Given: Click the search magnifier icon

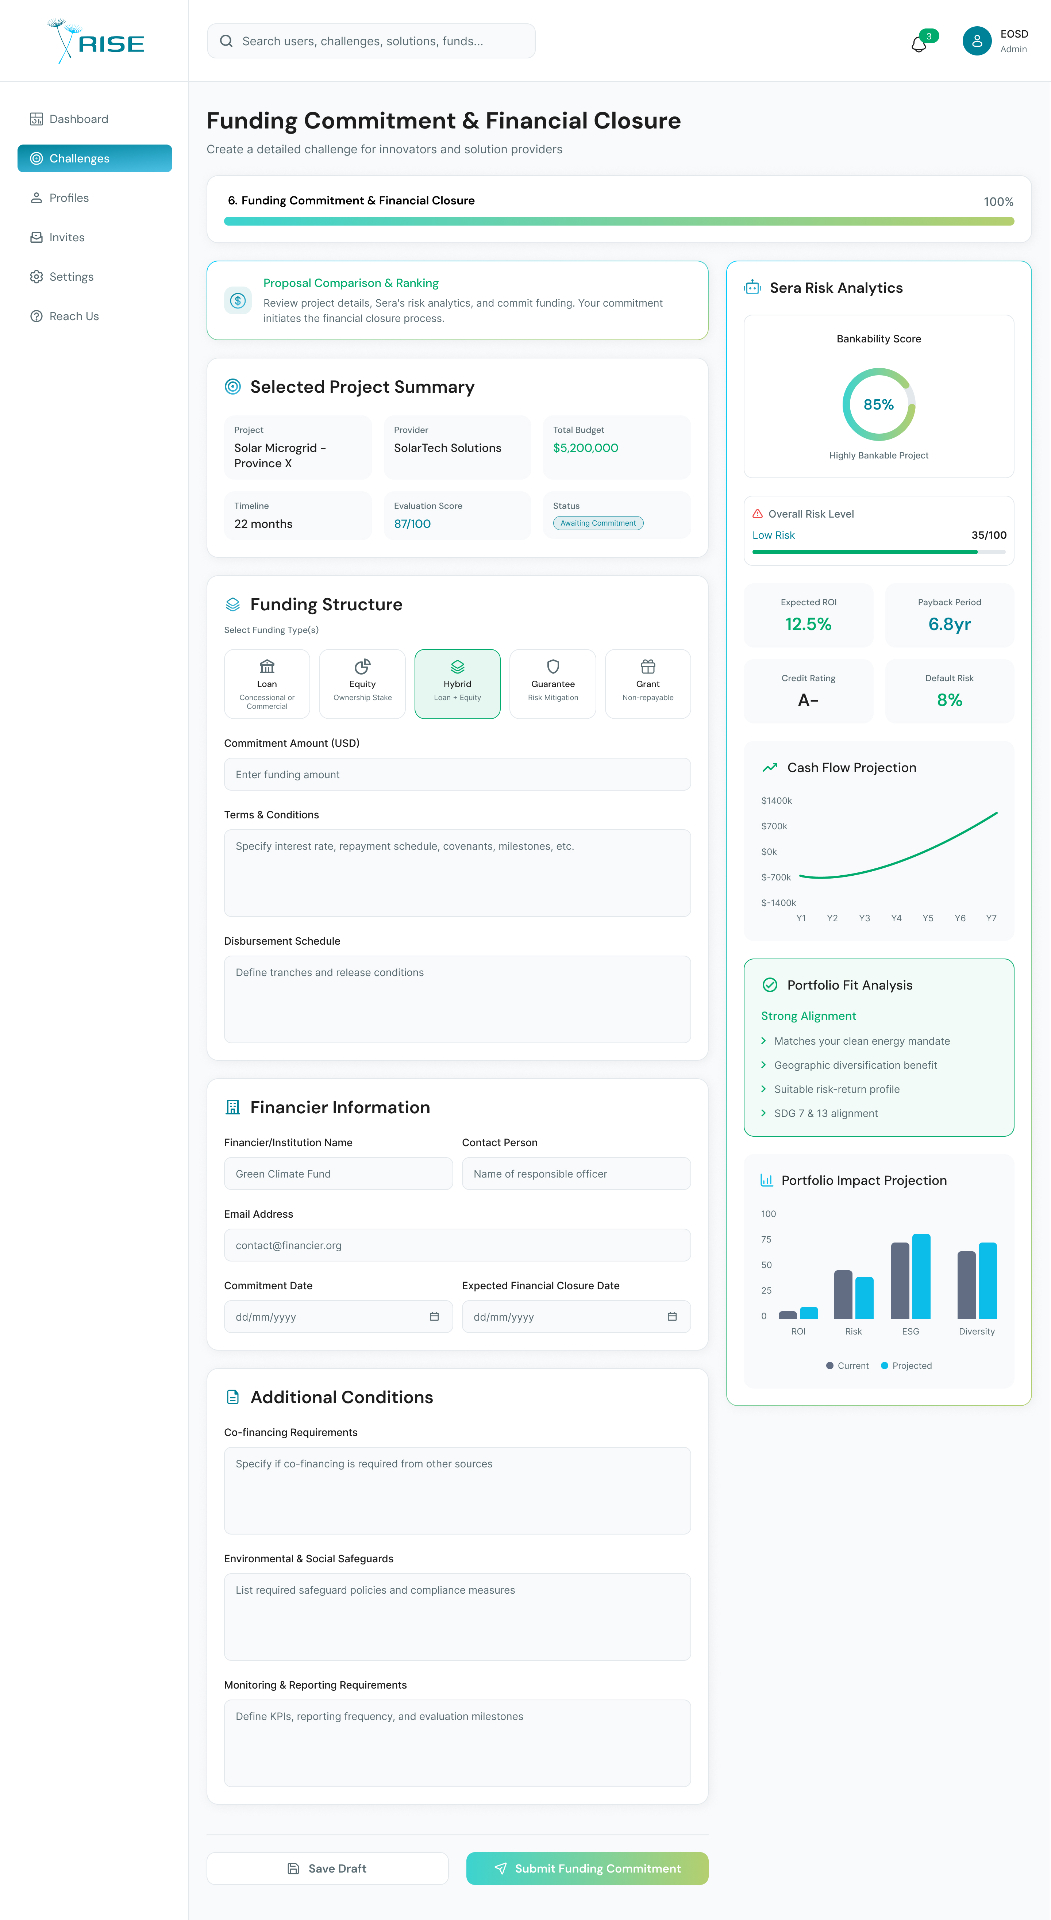Looking at the screenshot, I should point(226,41).
